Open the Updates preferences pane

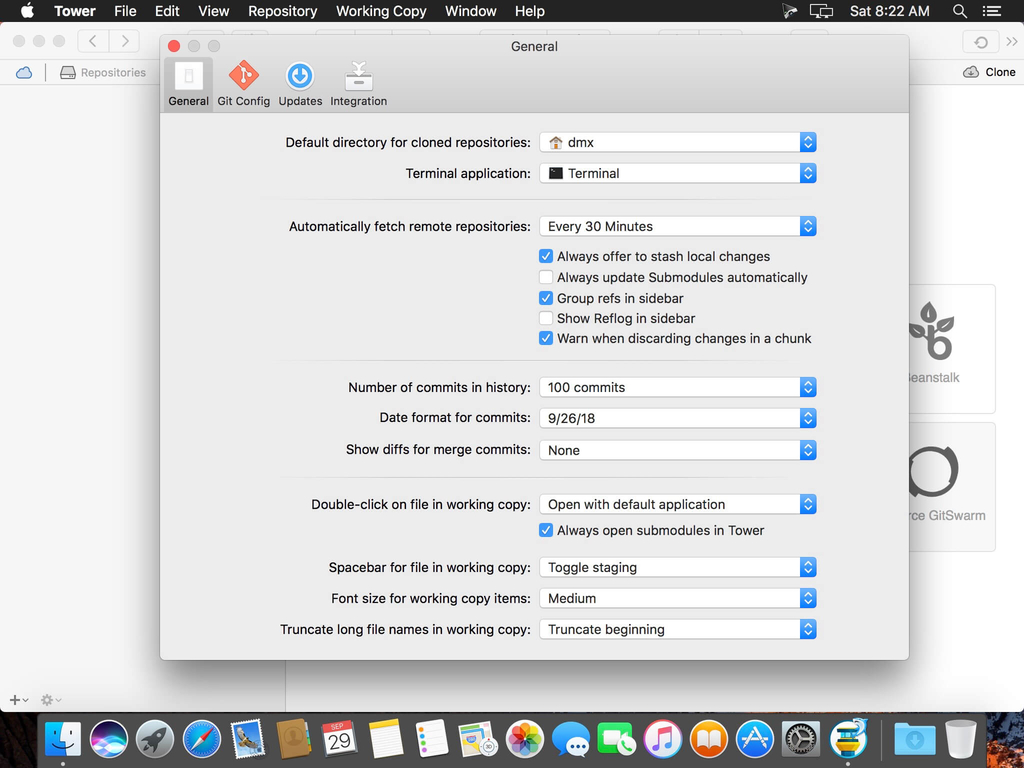[x=300, y=84]
